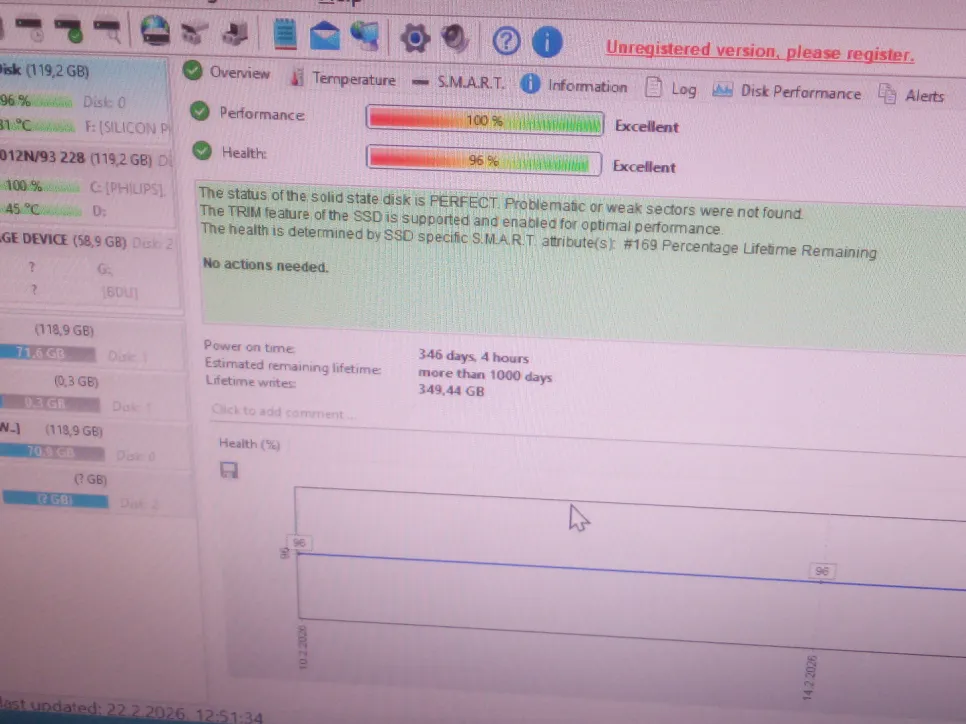Click the envelope send e-mail icon
The width and height of the screenshot is (966, 724).
click(x=325, y=37)
